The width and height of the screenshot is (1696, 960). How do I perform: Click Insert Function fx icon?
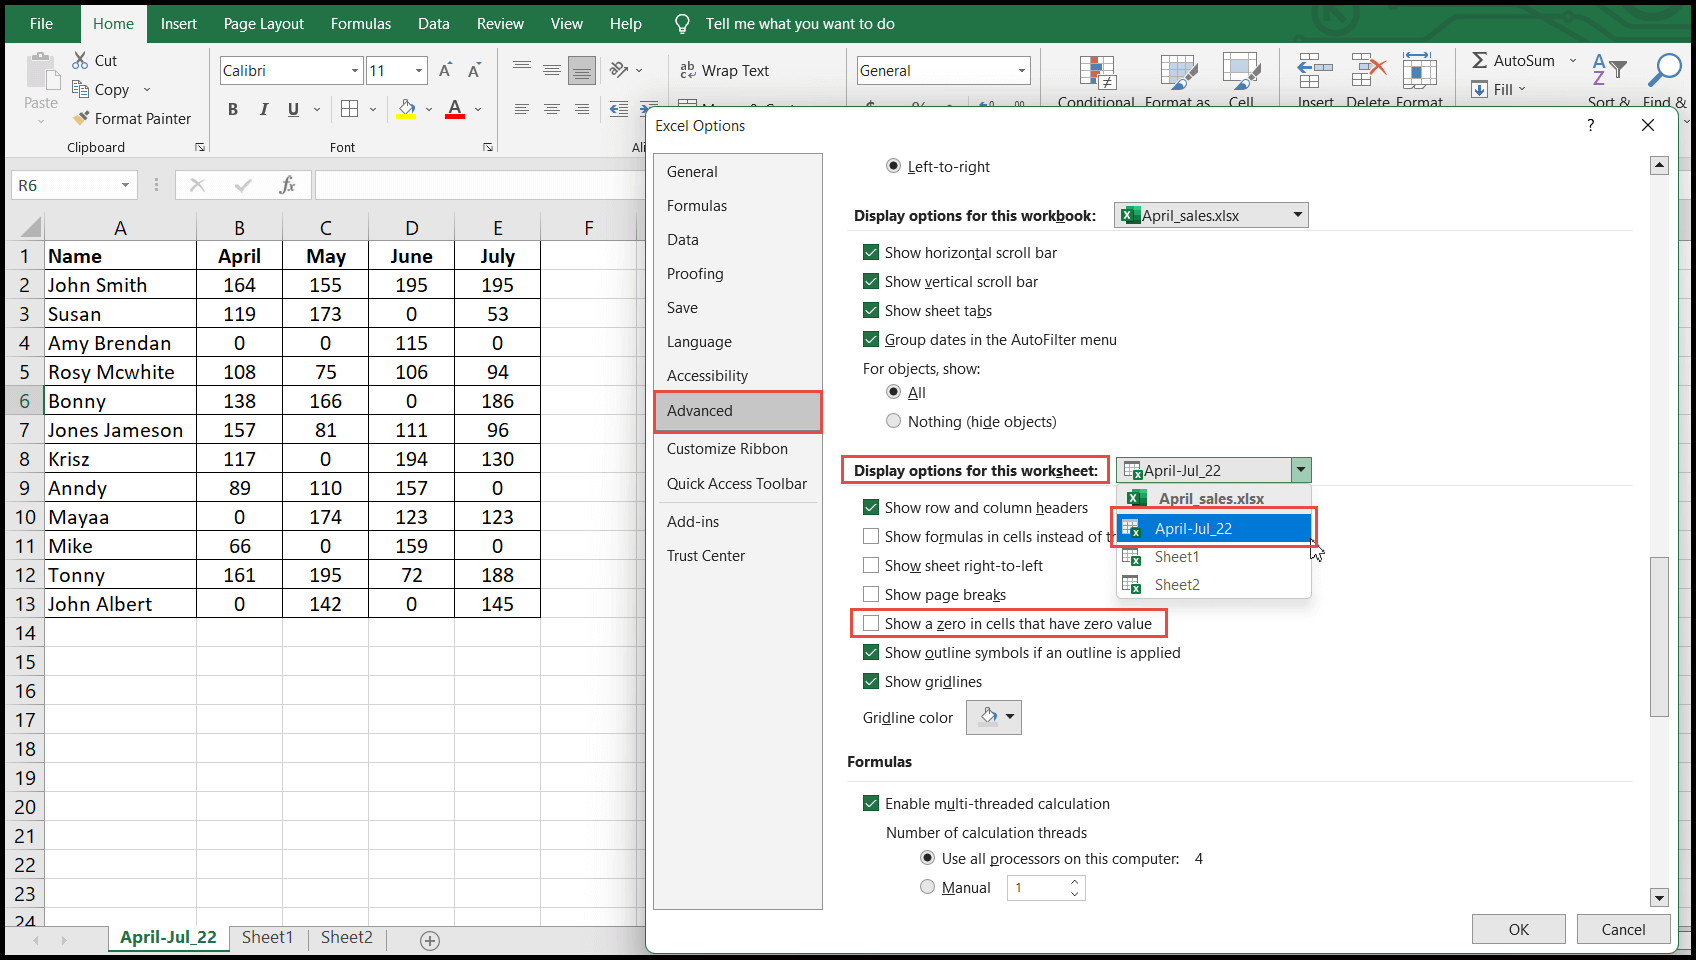(x=287, y=185)
